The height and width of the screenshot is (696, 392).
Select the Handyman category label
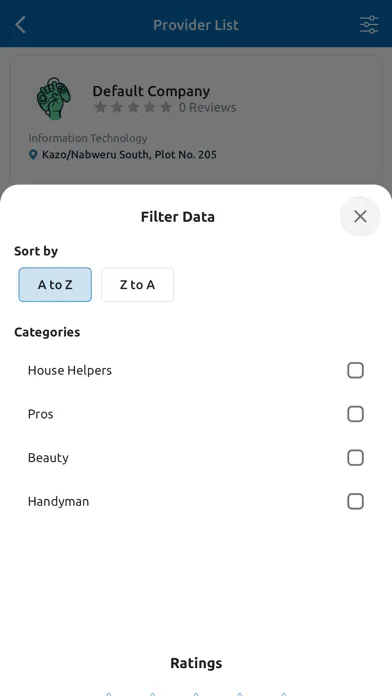58,502
